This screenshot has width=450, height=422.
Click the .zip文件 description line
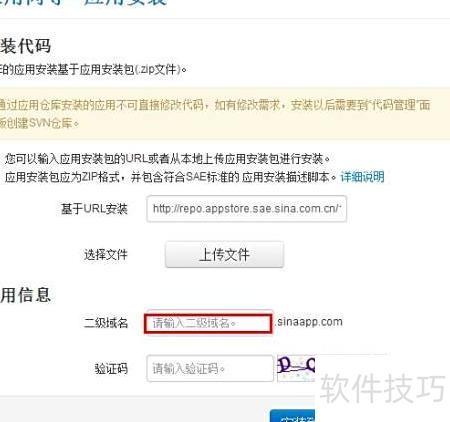click(93, 70)
